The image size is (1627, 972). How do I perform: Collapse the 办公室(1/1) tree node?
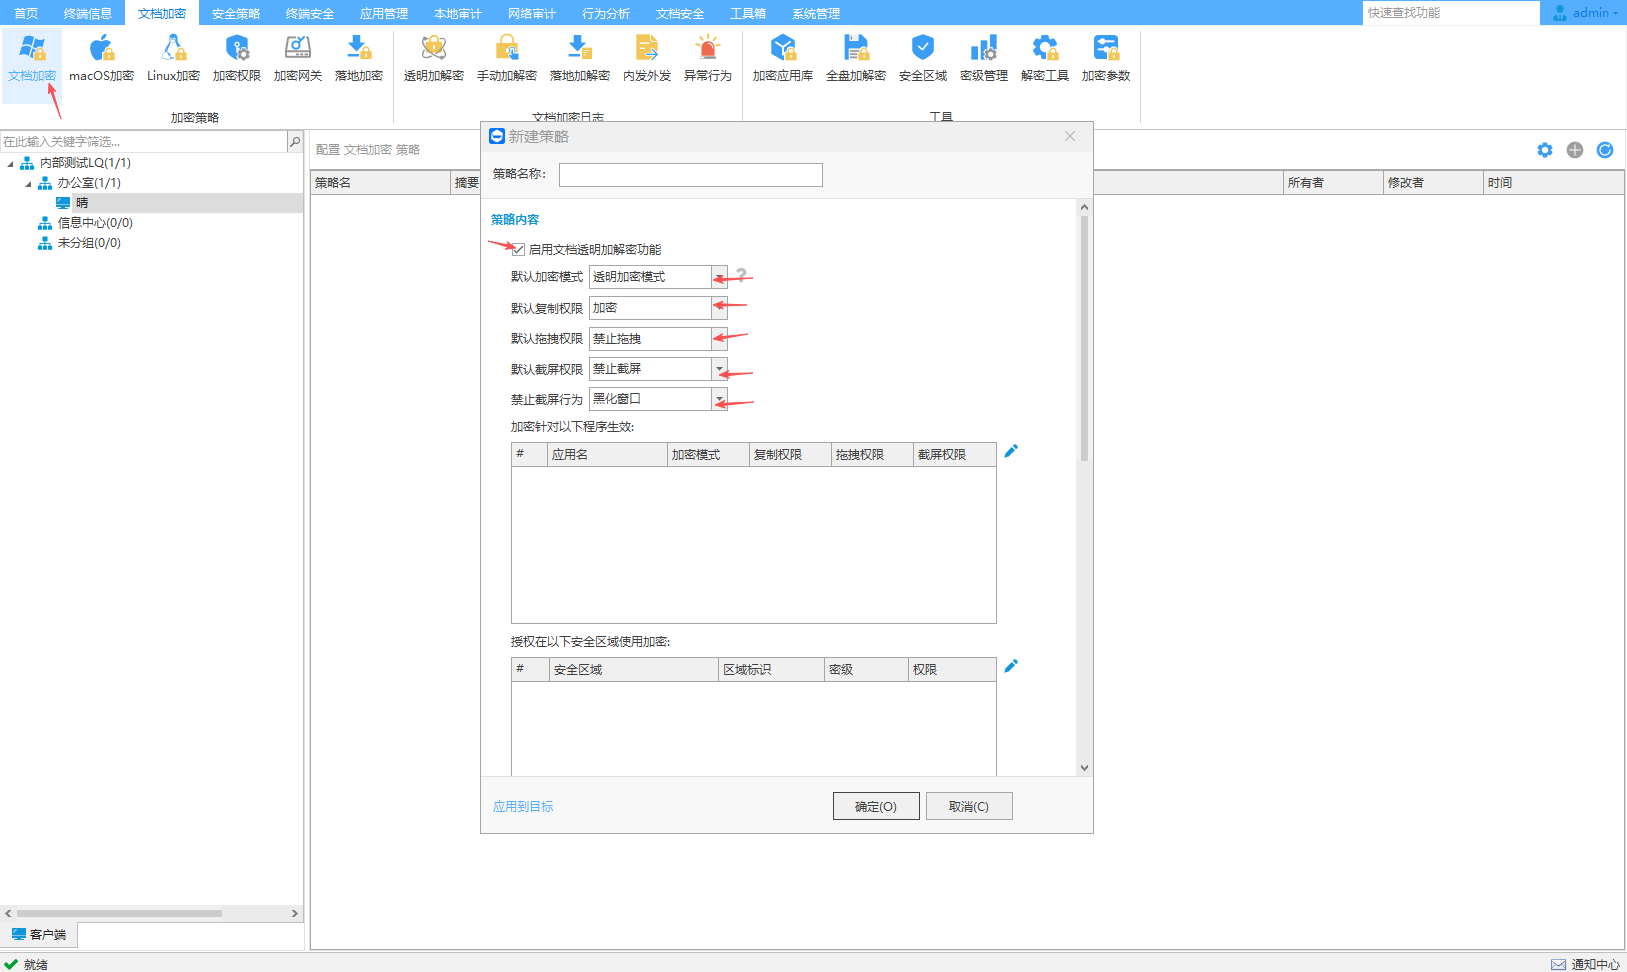click(x=28, y=184)
